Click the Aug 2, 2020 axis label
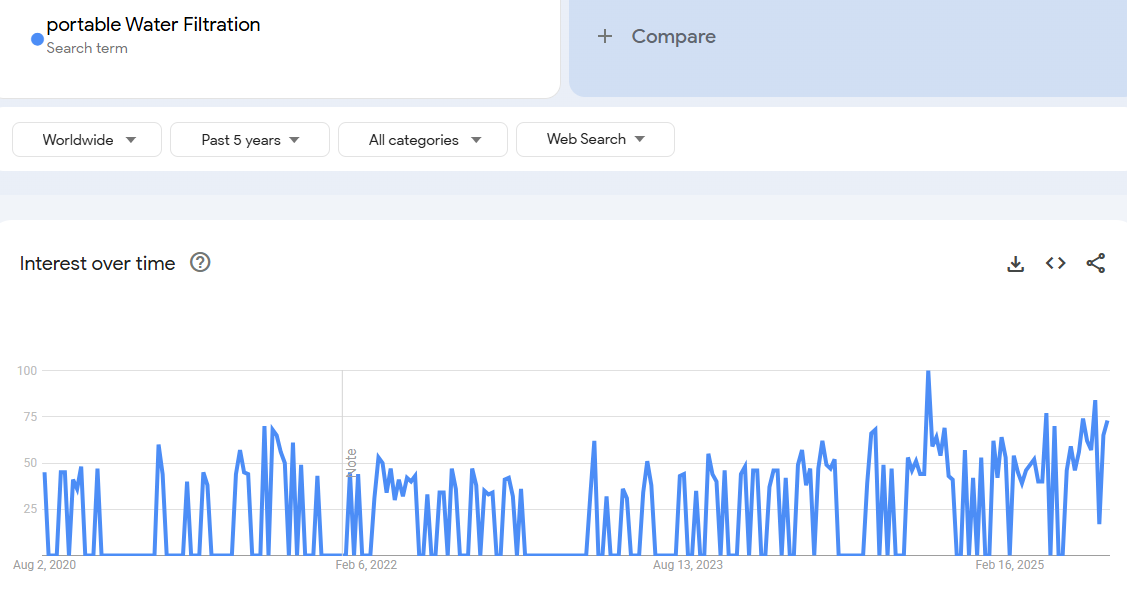This screenshot has height=594, width=1127. click(x=44, y=565)
